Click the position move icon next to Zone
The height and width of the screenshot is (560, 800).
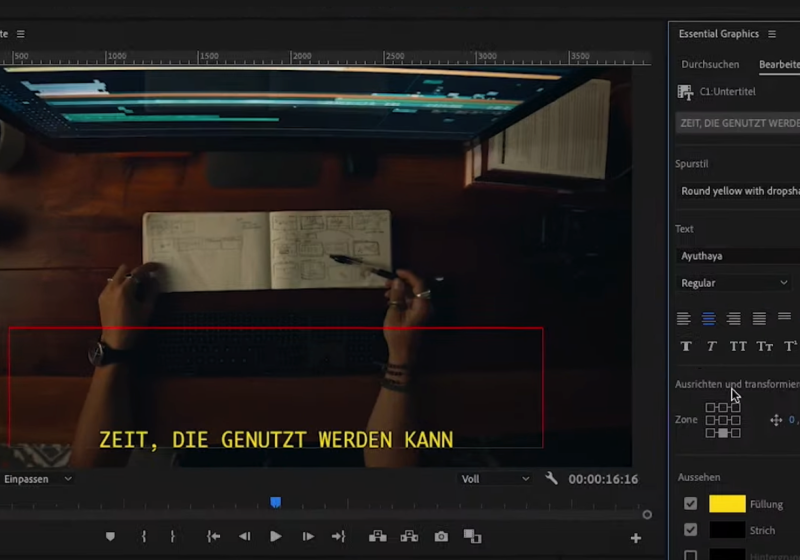[776, 420]
